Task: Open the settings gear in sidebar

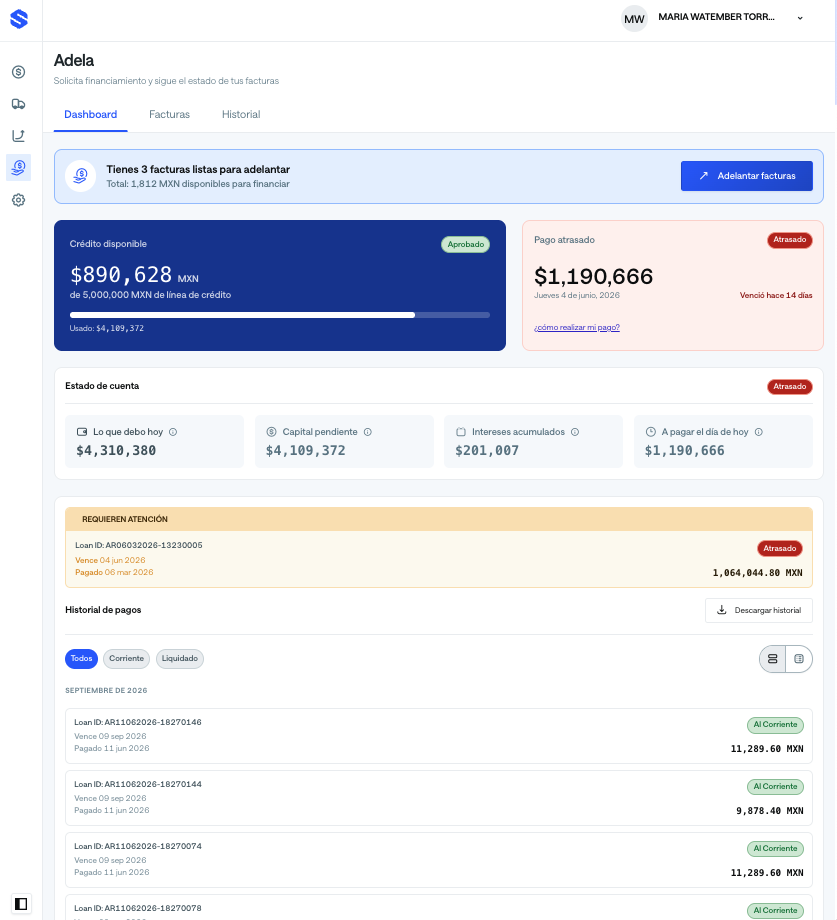Action: (x=19, y=200)
